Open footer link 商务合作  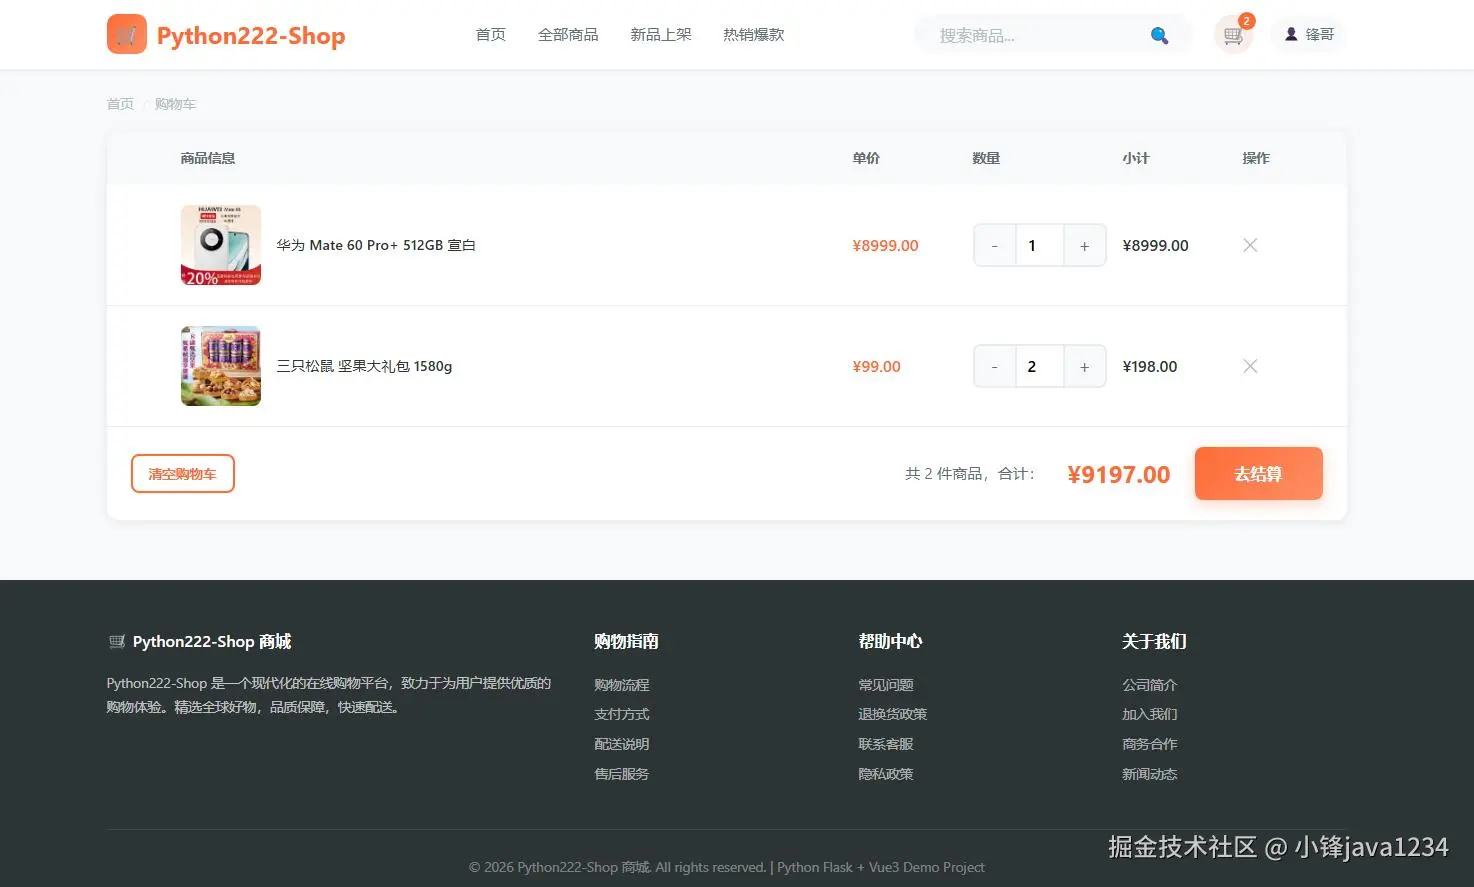click(1150, 744)
